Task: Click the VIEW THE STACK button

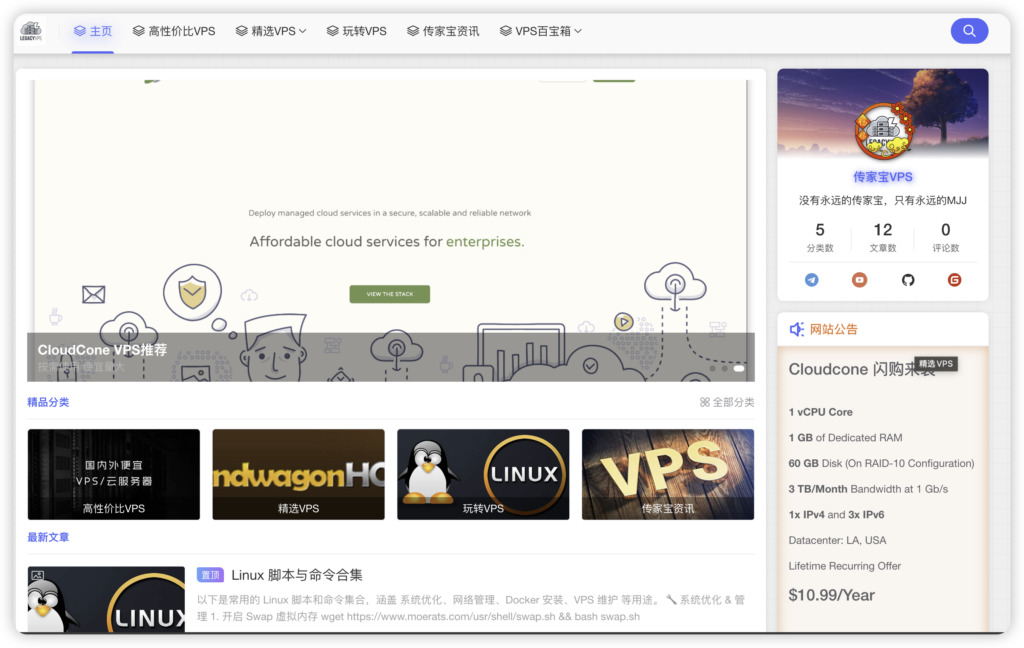Action: 390,294
